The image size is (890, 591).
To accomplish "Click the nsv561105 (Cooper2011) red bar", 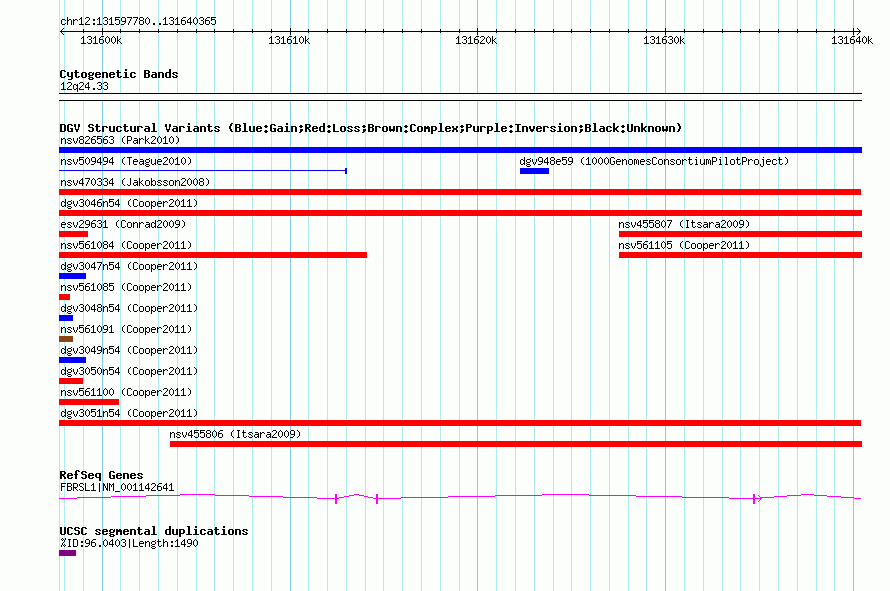I will tap(740, 255).
